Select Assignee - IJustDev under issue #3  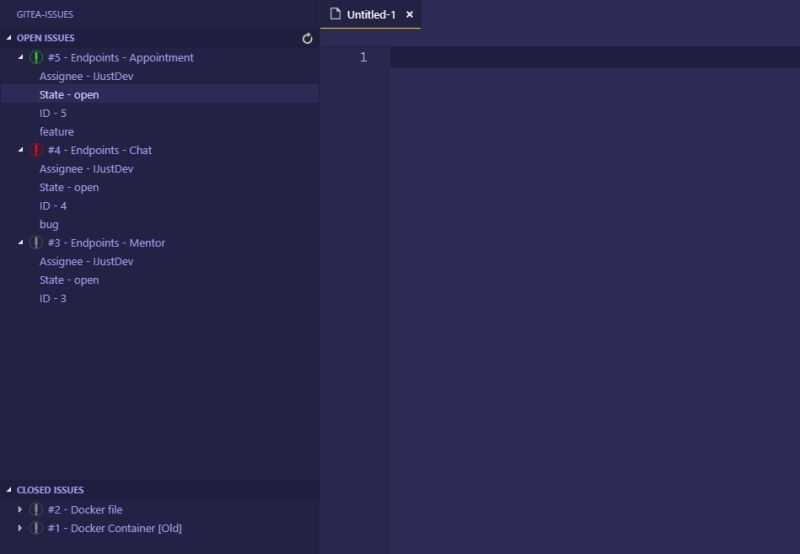tap(86, 262)
